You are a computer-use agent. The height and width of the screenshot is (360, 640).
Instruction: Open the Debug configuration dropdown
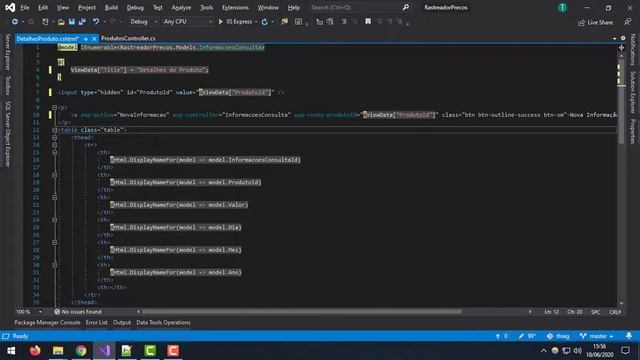pos(144,22)
